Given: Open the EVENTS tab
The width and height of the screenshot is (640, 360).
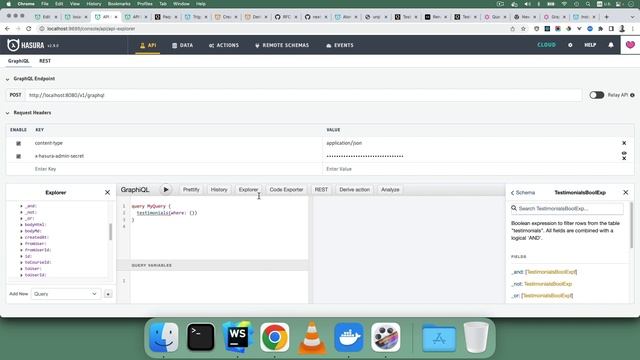Looking at the screenshot, I should (x=340, y=45).
